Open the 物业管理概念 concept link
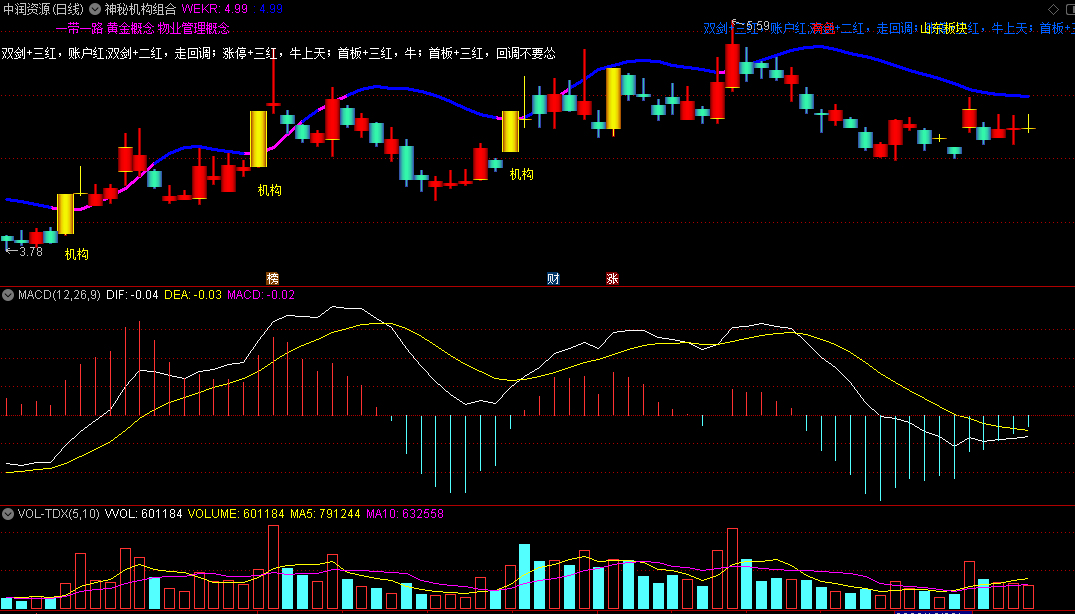This screenshot has height=614, width=1075. 193,29
